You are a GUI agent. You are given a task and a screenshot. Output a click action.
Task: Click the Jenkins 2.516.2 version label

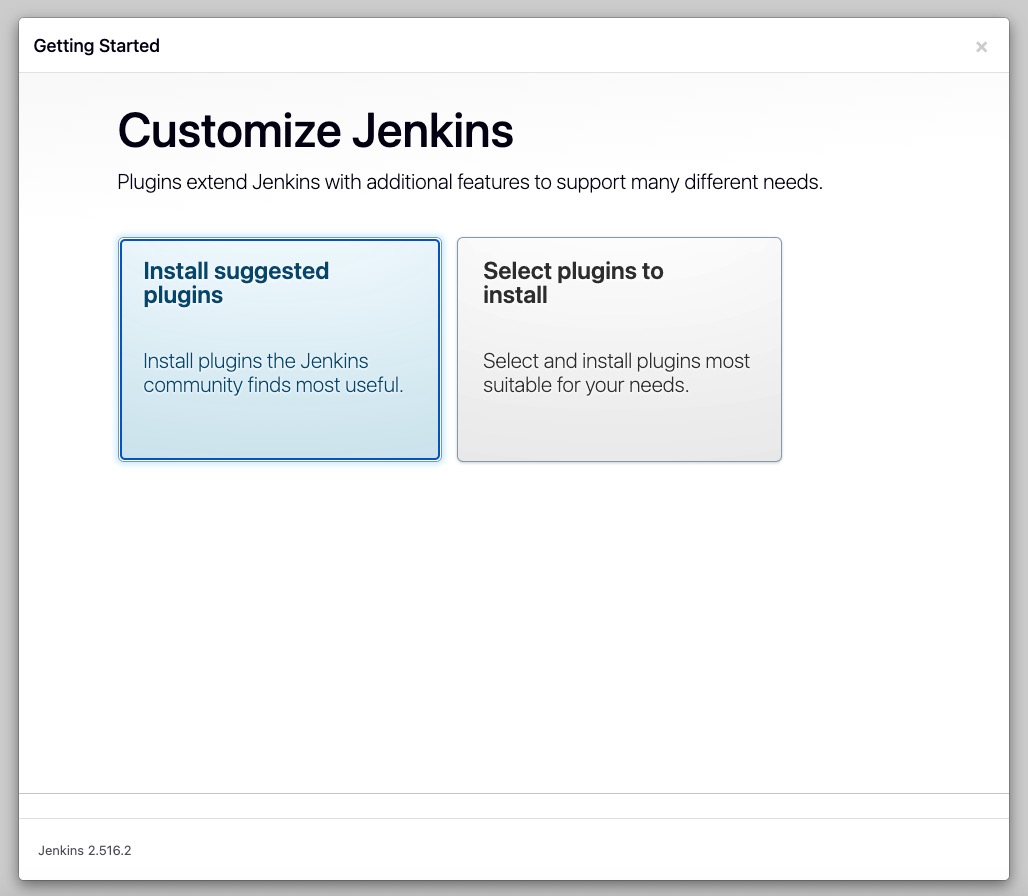(85, 850)
